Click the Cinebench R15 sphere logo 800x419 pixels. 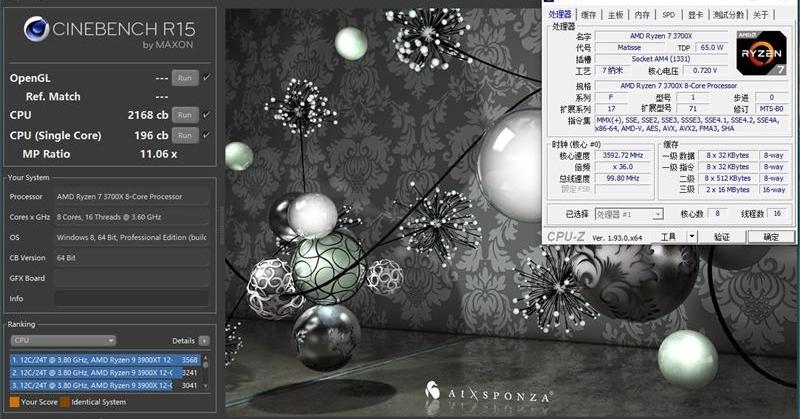pos(36,30)
